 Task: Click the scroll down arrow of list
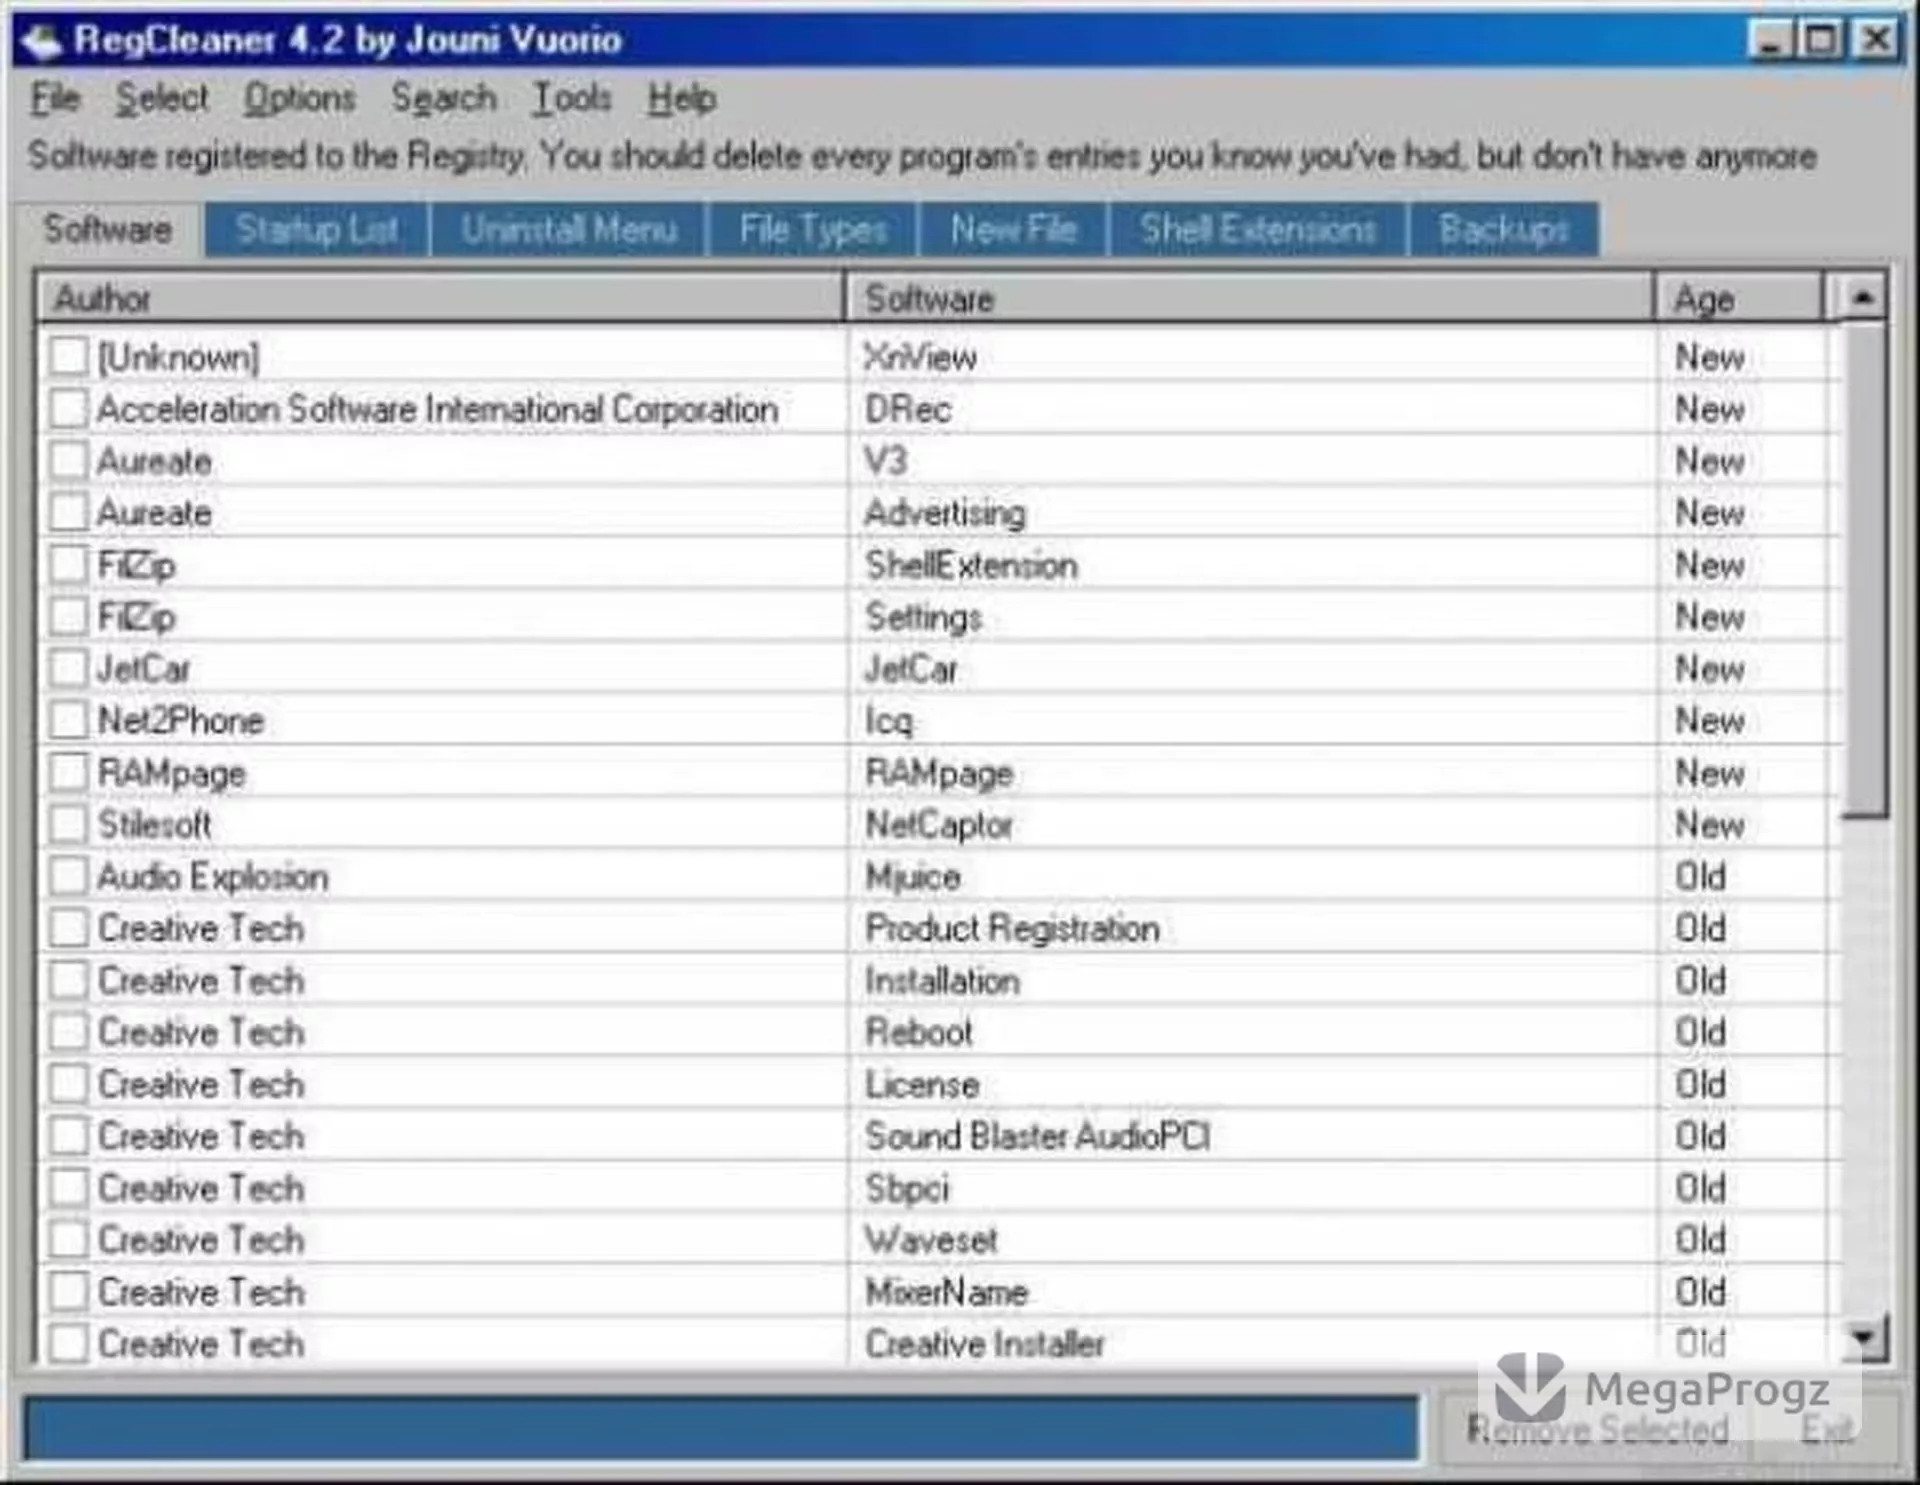[1864, 1338]
